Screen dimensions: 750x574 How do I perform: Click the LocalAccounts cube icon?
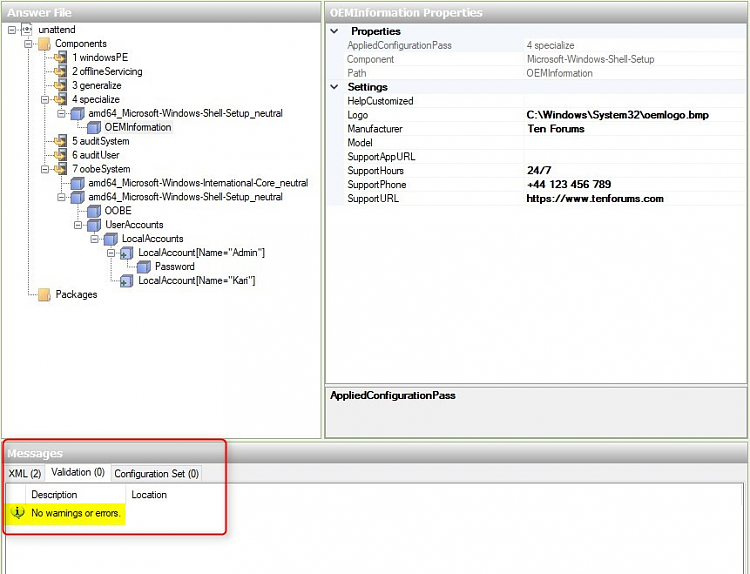(x=110, y=239)
